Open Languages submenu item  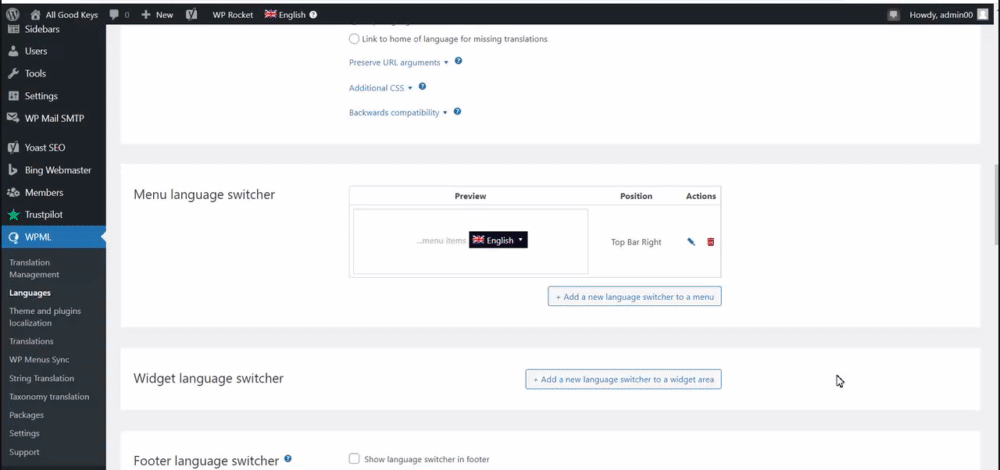tap(30, 293)
